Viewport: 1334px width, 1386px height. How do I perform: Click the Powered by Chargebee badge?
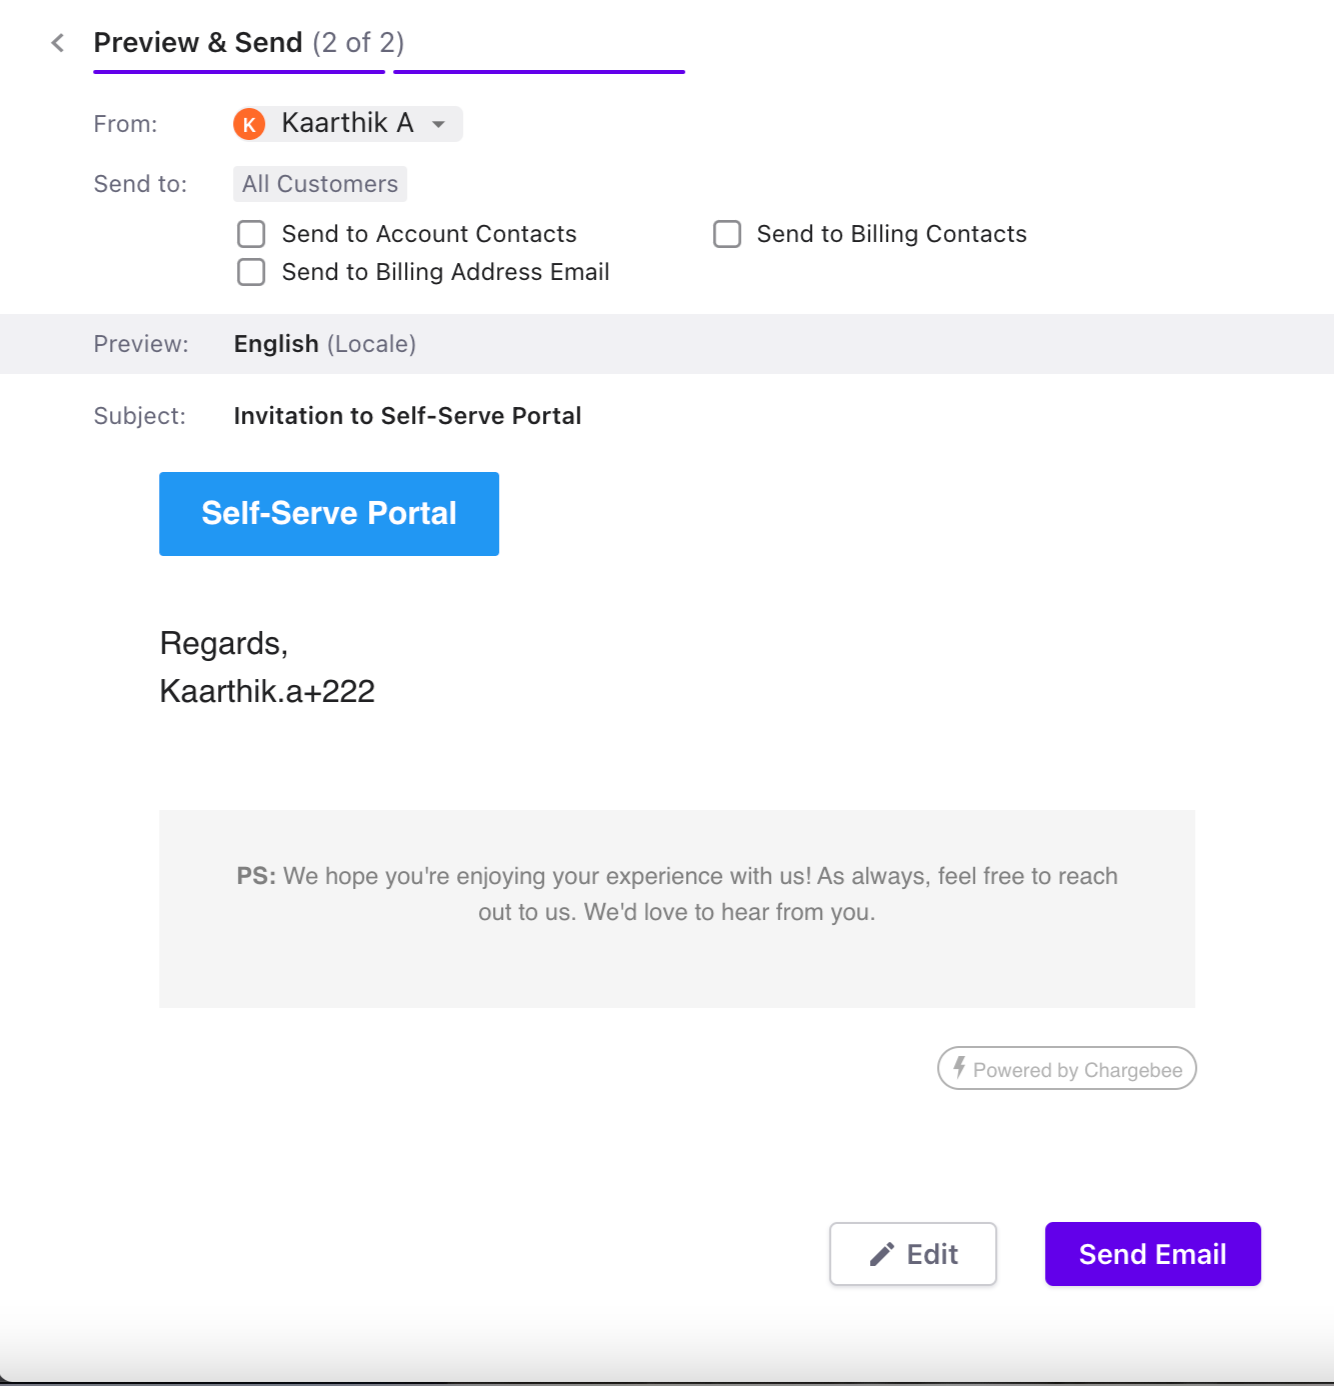1067,1069
